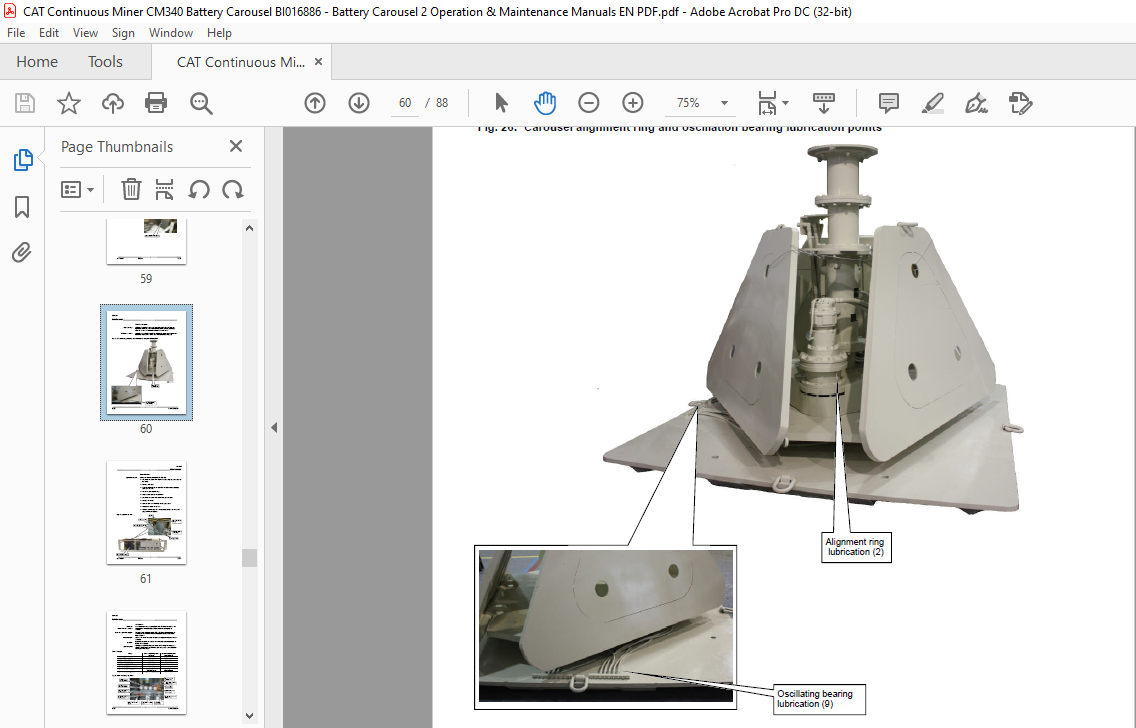Print the document with printer icon
This screenshot has width=1136, height=728.
[156, 103]
